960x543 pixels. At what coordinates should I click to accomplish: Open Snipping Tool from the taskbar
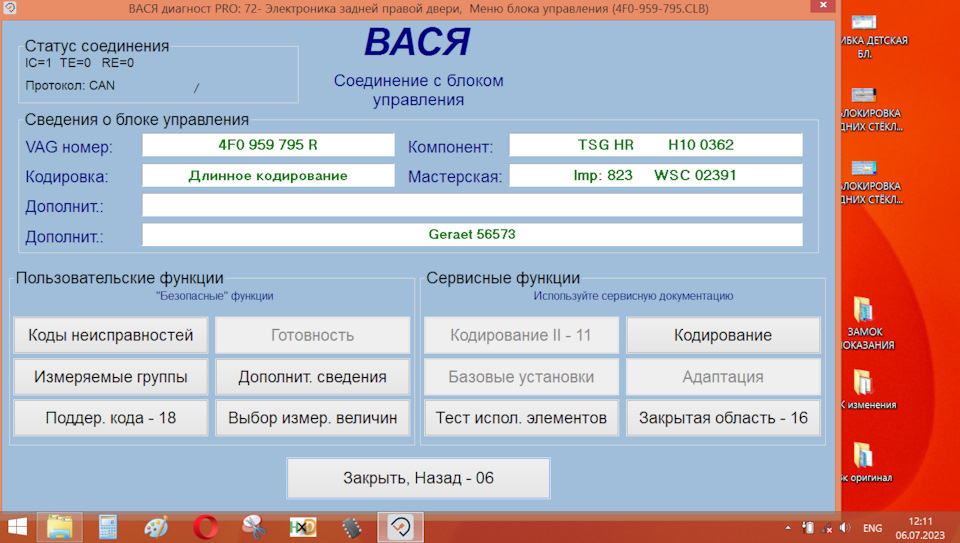click(254, 527)
